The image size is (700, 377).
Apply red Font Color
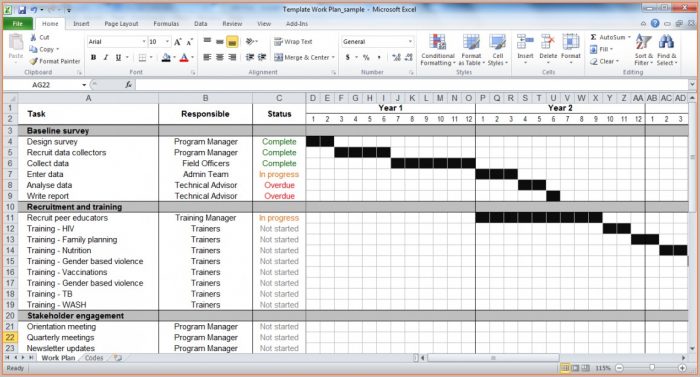184,57
